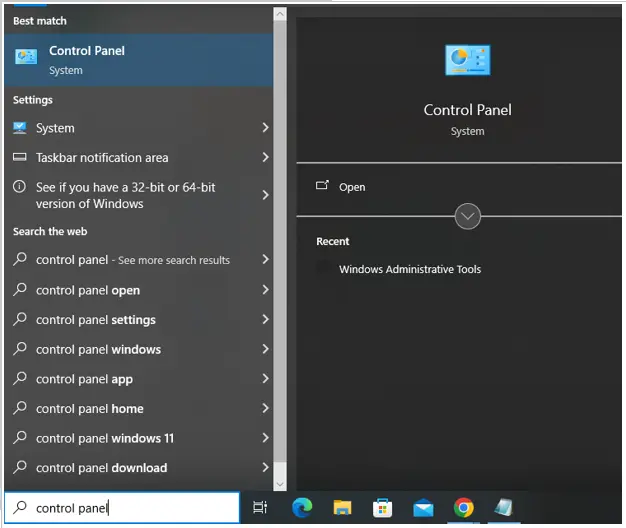Click search icon beside 'control panel download'

point(20,467)
